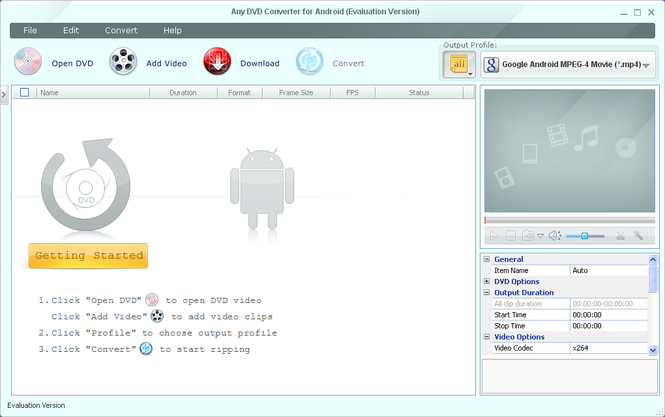Mute audio with the speaker icon

[555, 235]
